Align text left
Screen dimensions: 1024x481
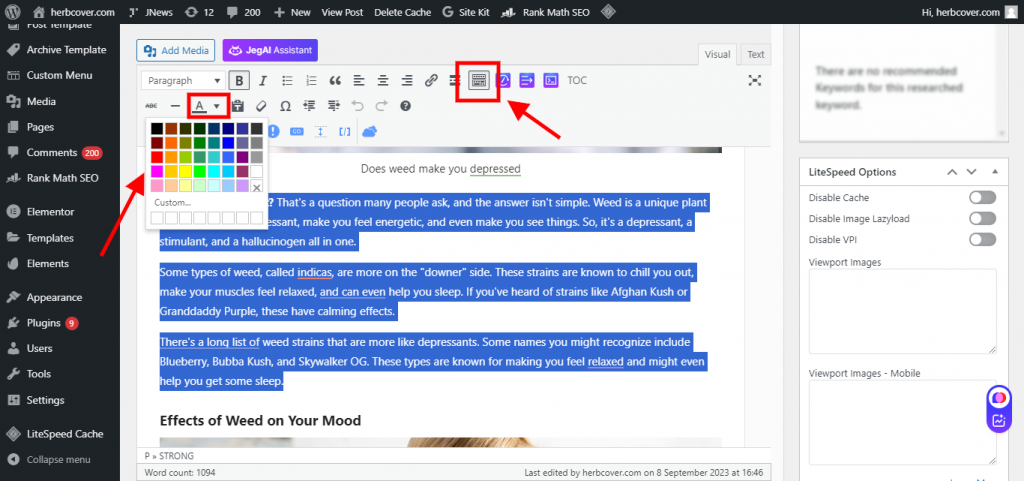[359, 81]
